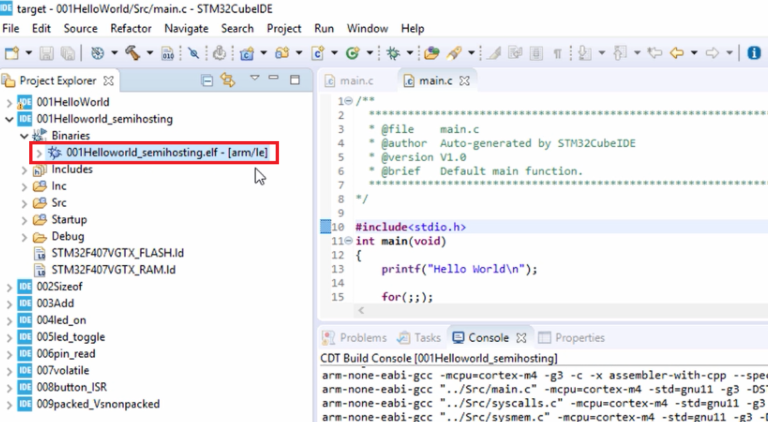Click the build configuration gear icon
This screenshot has height=422, width=768.
click(97, 53)
